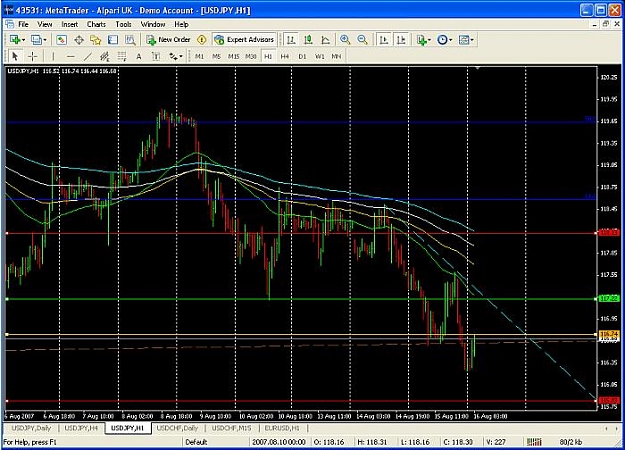Switch to M30 timeframe

[x=251, y=57]
